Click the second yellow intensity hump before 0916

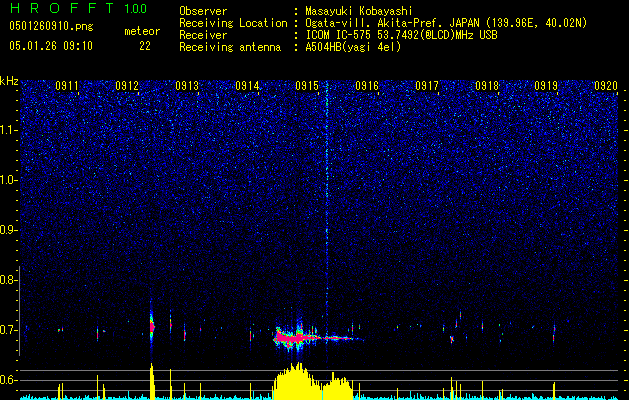pos(338,386)
